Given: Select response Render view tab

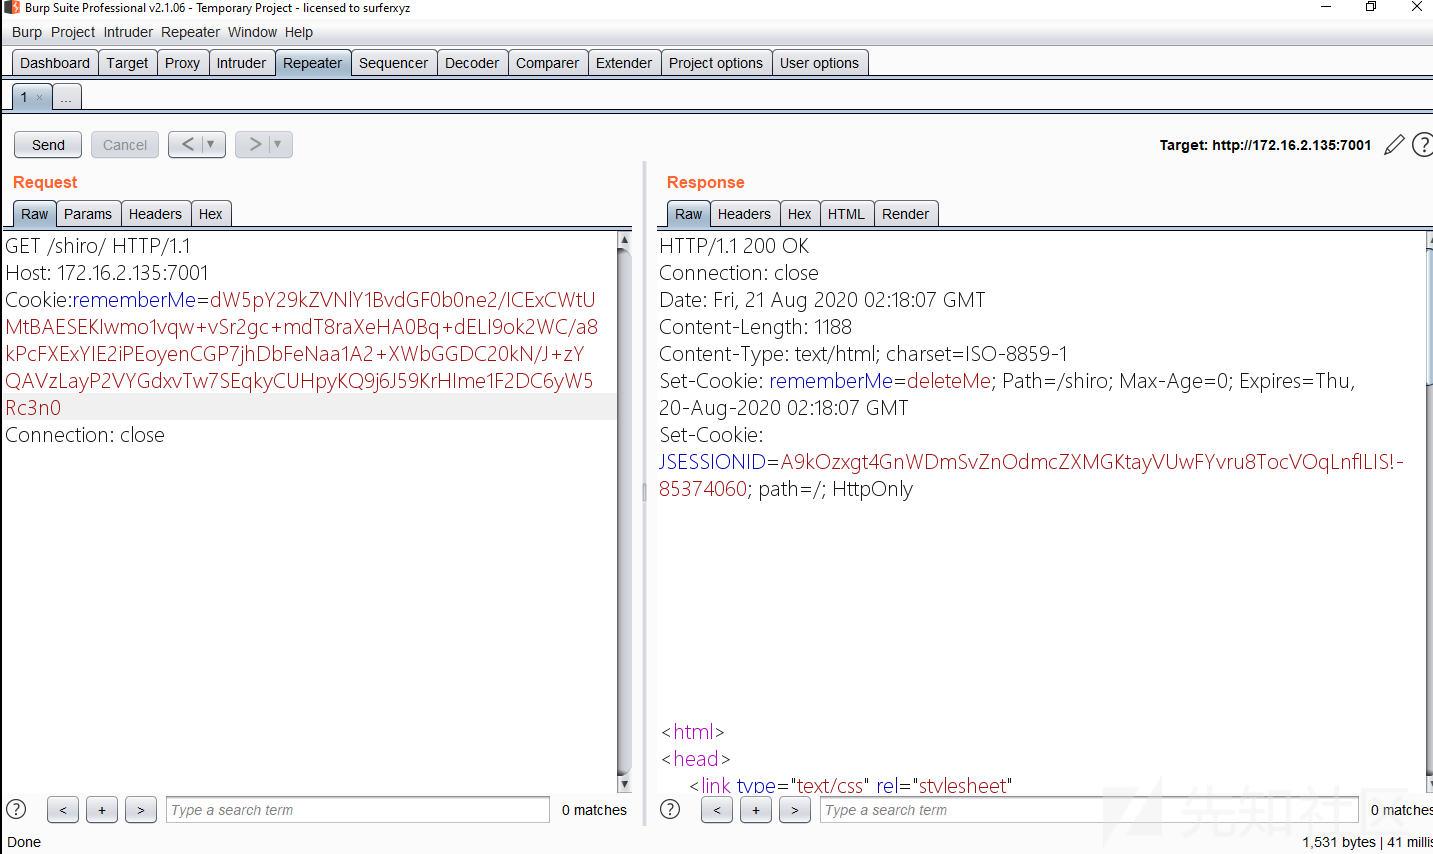Looking at the screenshot, I should (x=905, y=214).
